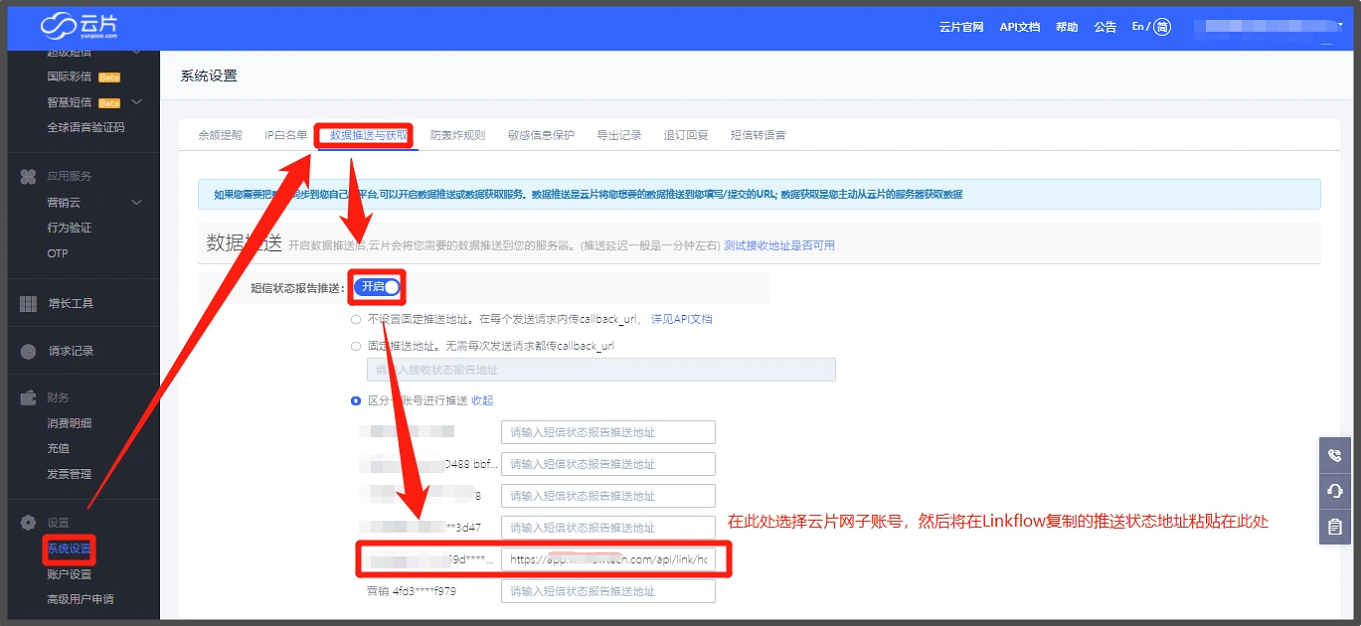
Task: Open 国际彩信 sidebar item
Action: point(69,76)
